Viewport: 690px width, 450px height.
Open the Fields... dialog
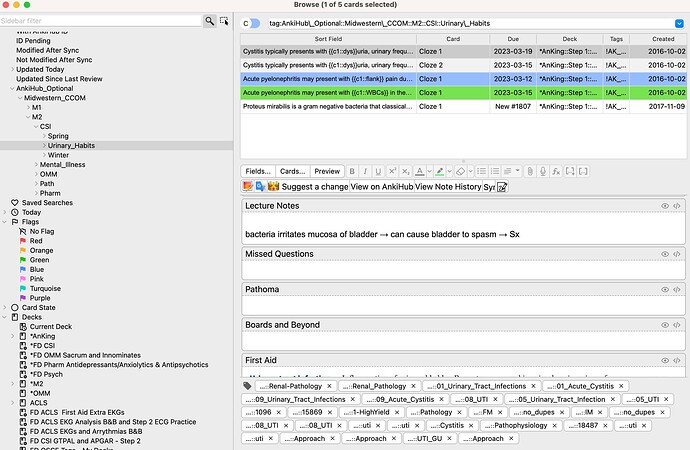coord(258,172)
